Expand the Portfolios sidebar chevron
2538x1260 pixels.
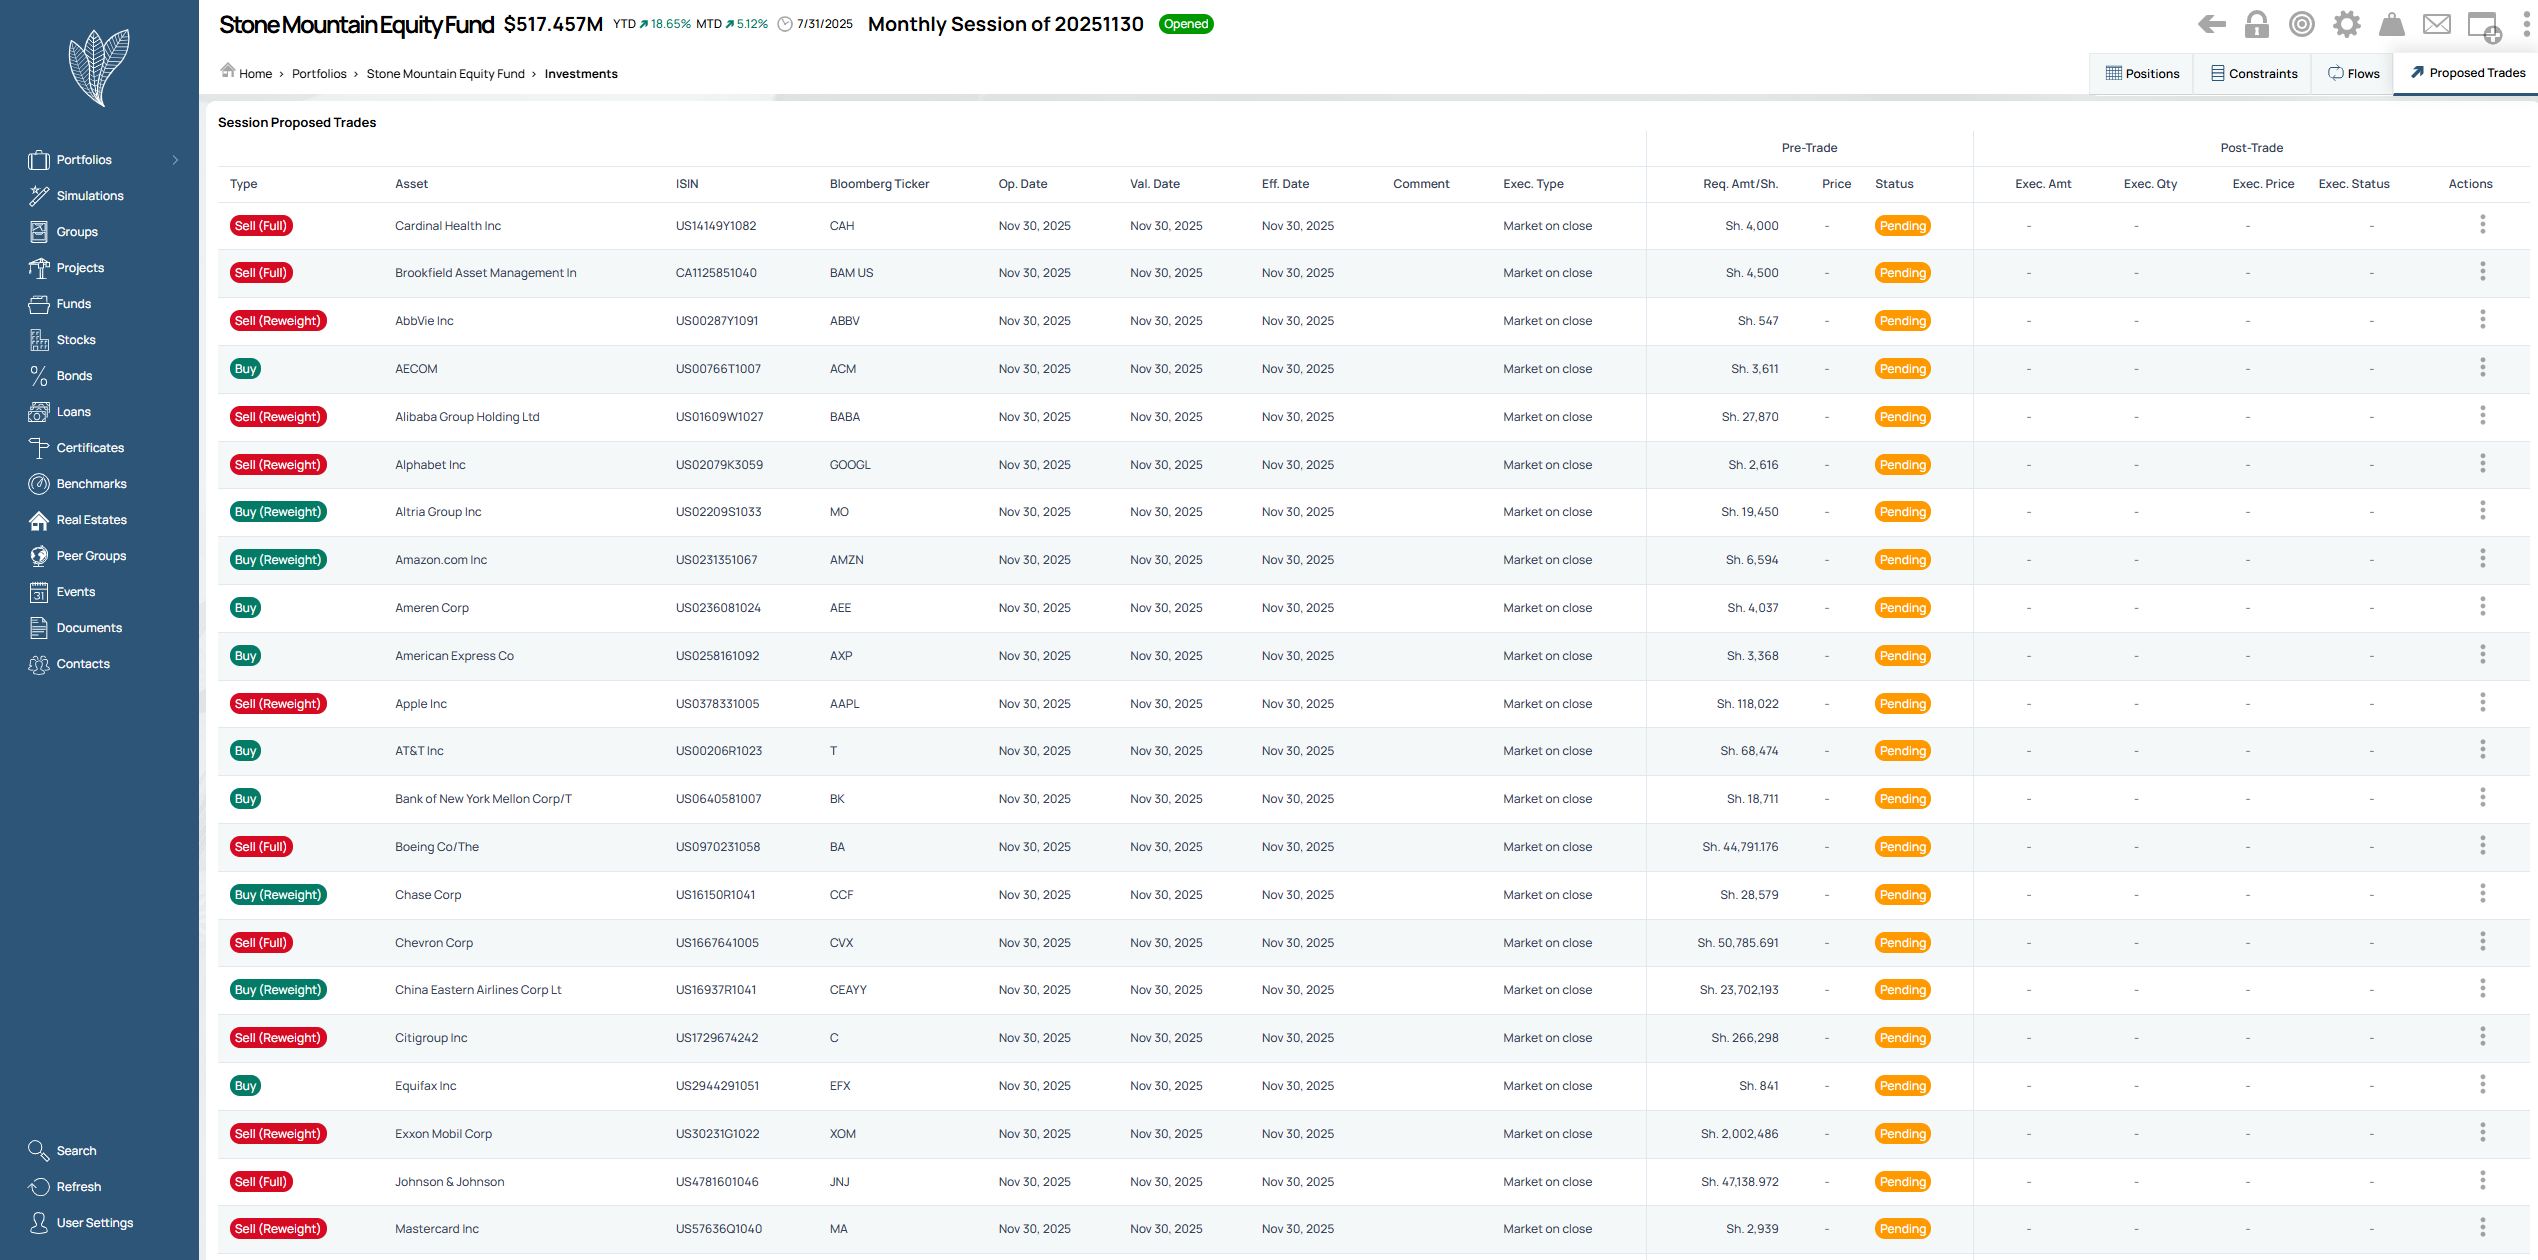click(175, 160)
